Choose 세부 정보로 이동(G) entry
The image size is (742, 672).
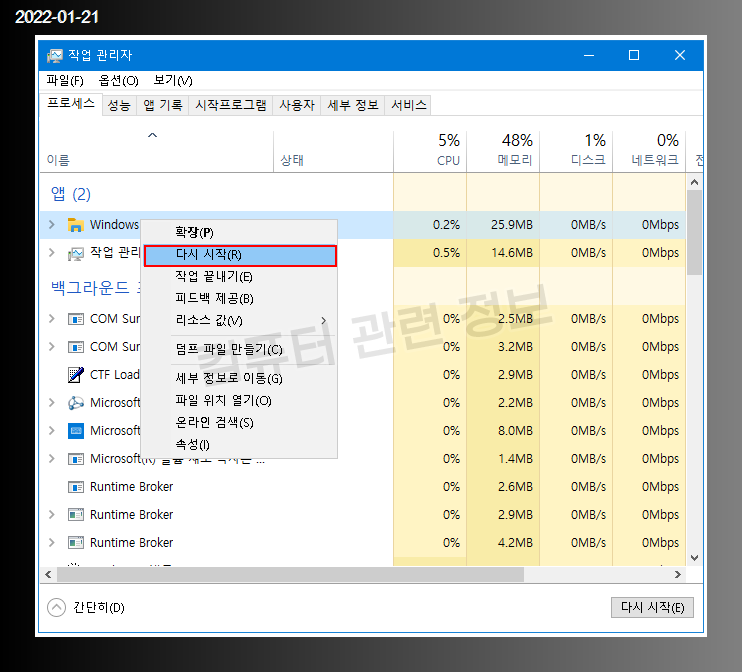pyautogui.click(x=240, y=379)
